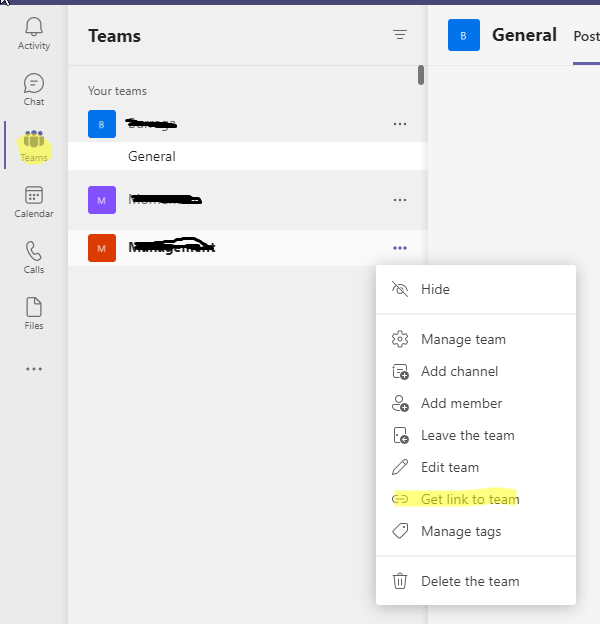Choose Delete the team menu entry
The width and height of the screenshot is (600, 624).
[x=476, y=581]
